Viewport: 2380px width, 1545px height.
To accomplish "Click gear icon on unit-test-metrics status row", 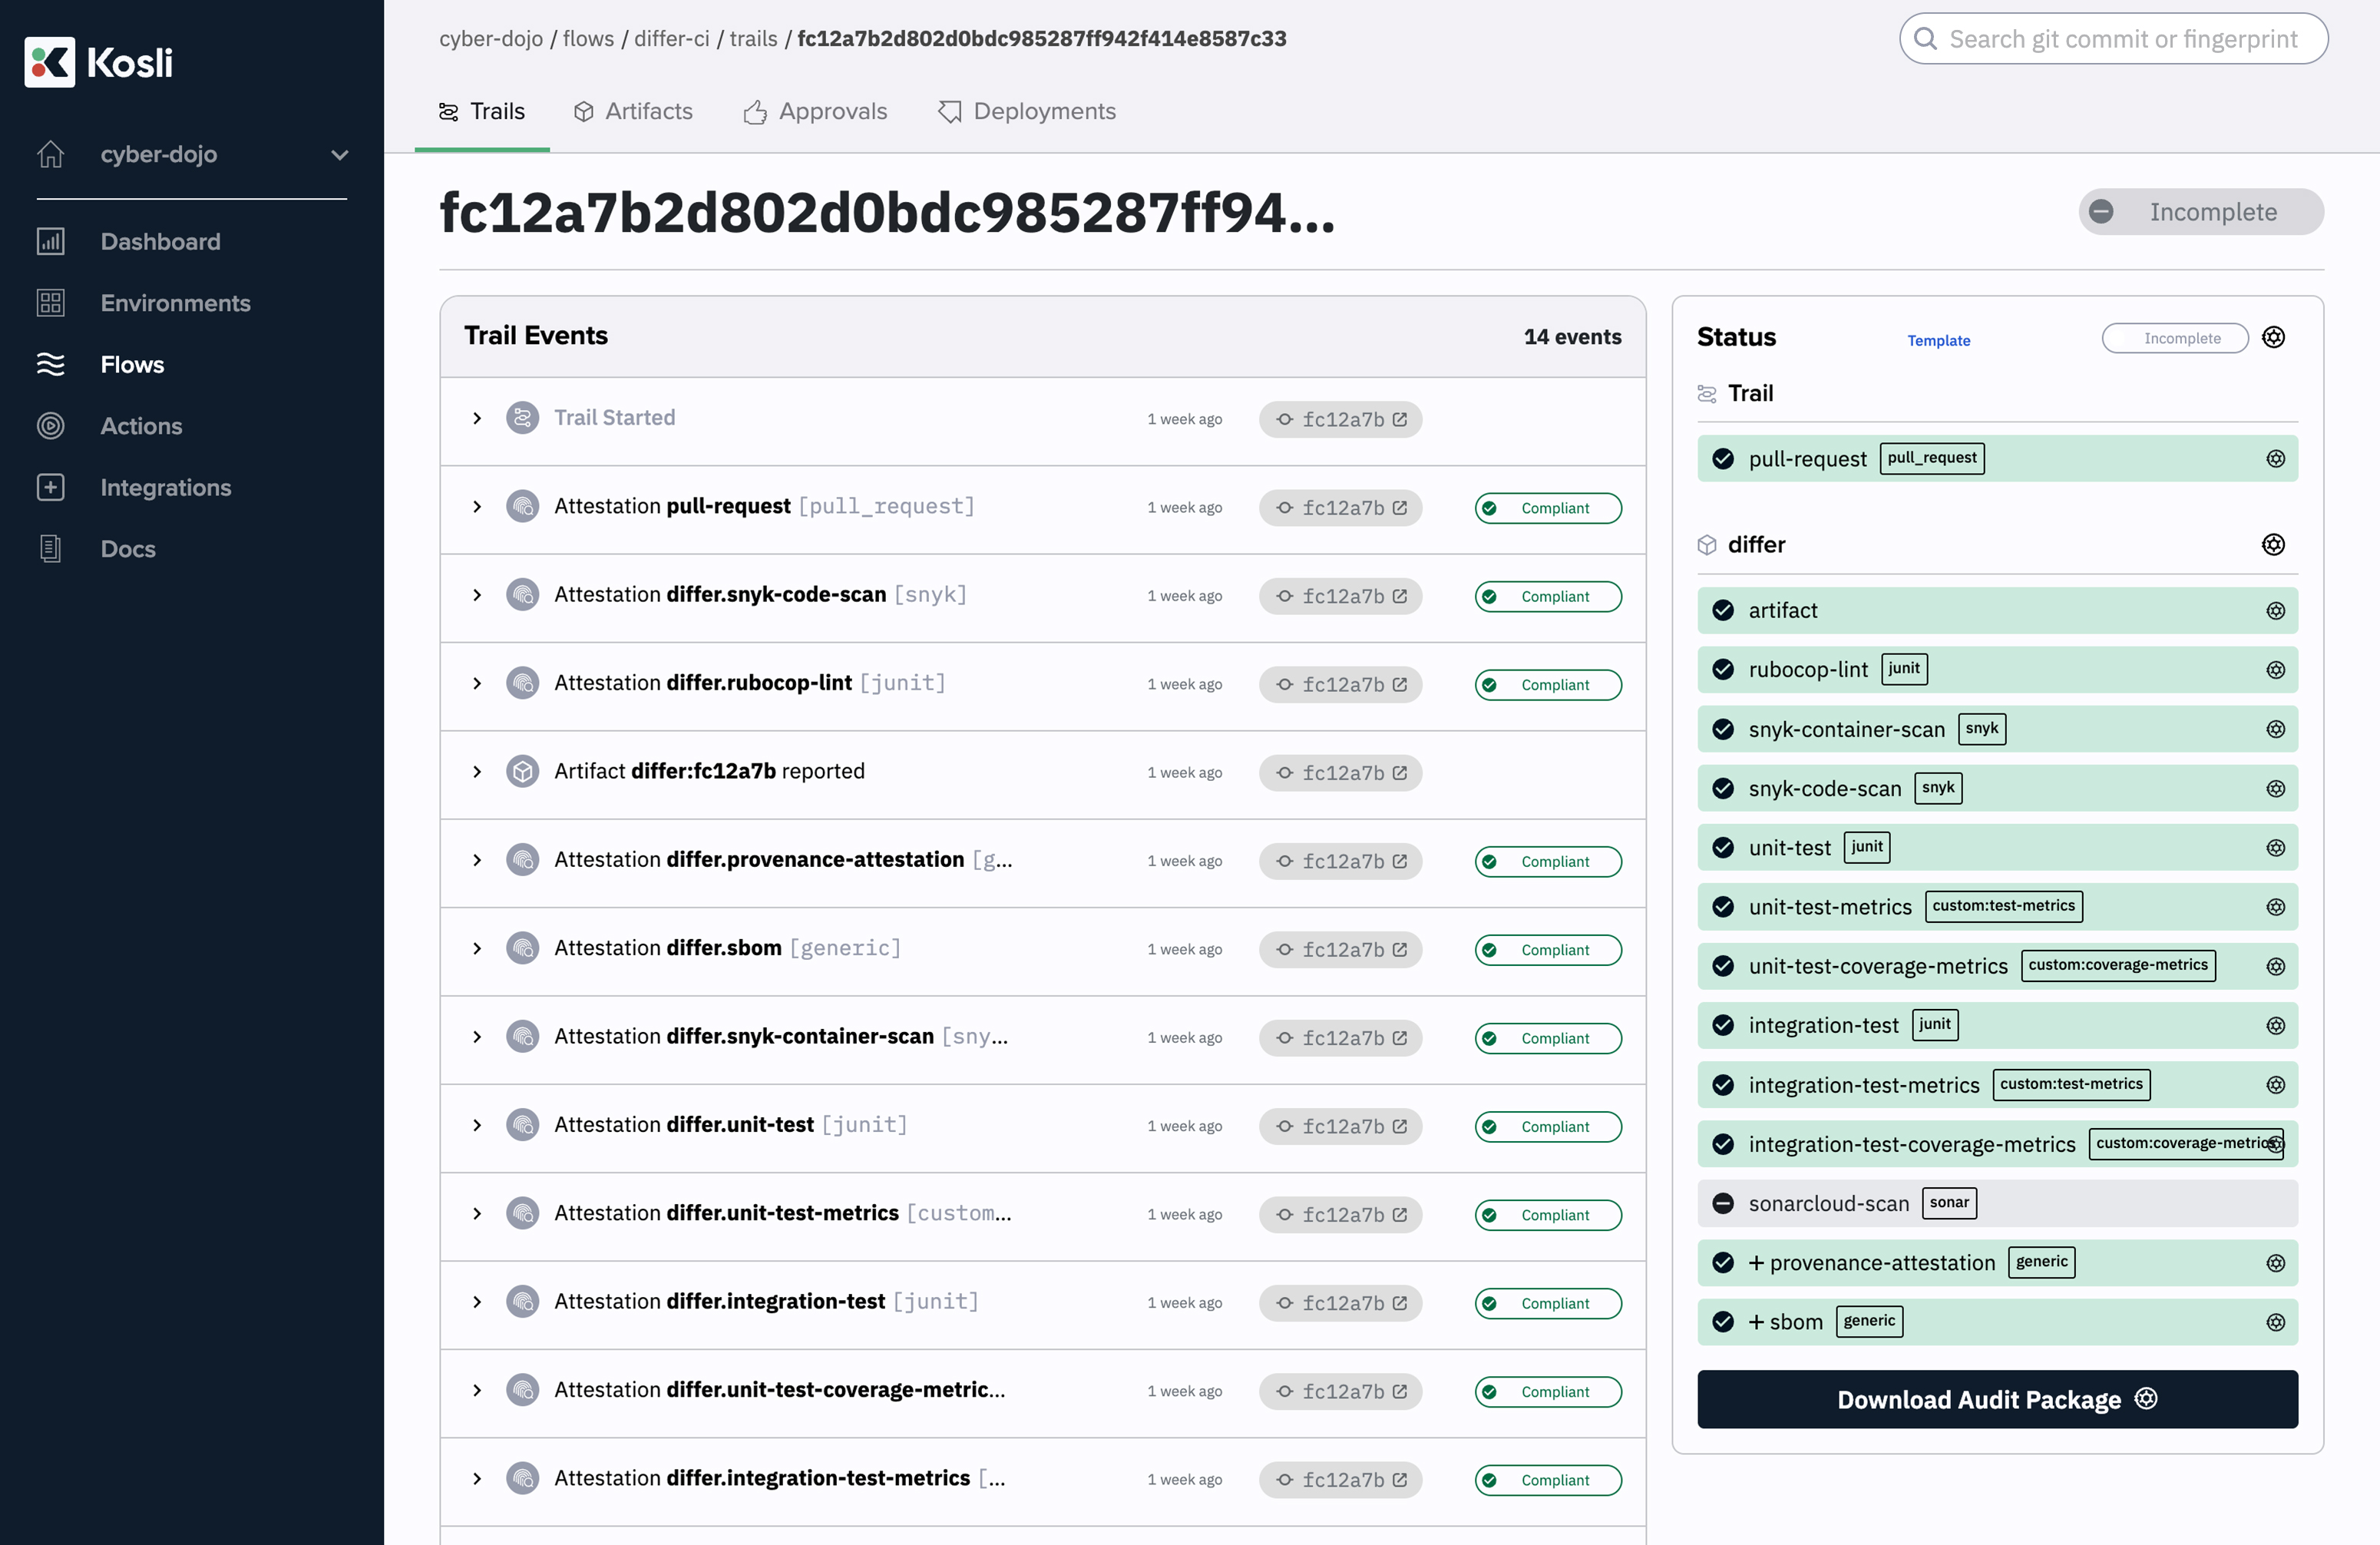I will 2275,907.
